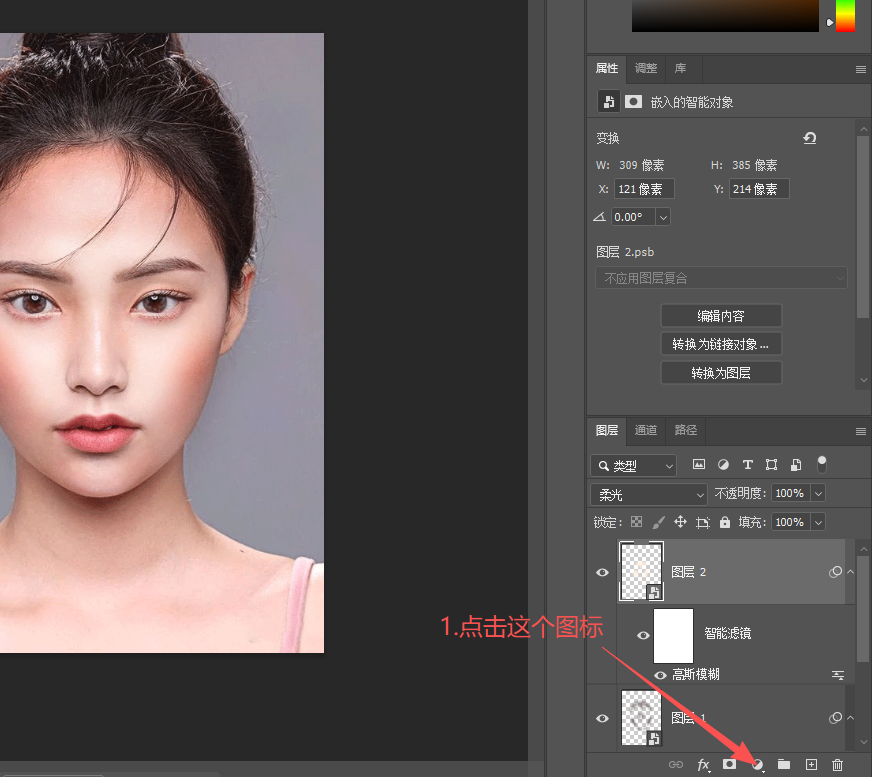This screenshot has width=872, height=777.
Task: Delete layer with the trash icon
Action: coord(838,765)
